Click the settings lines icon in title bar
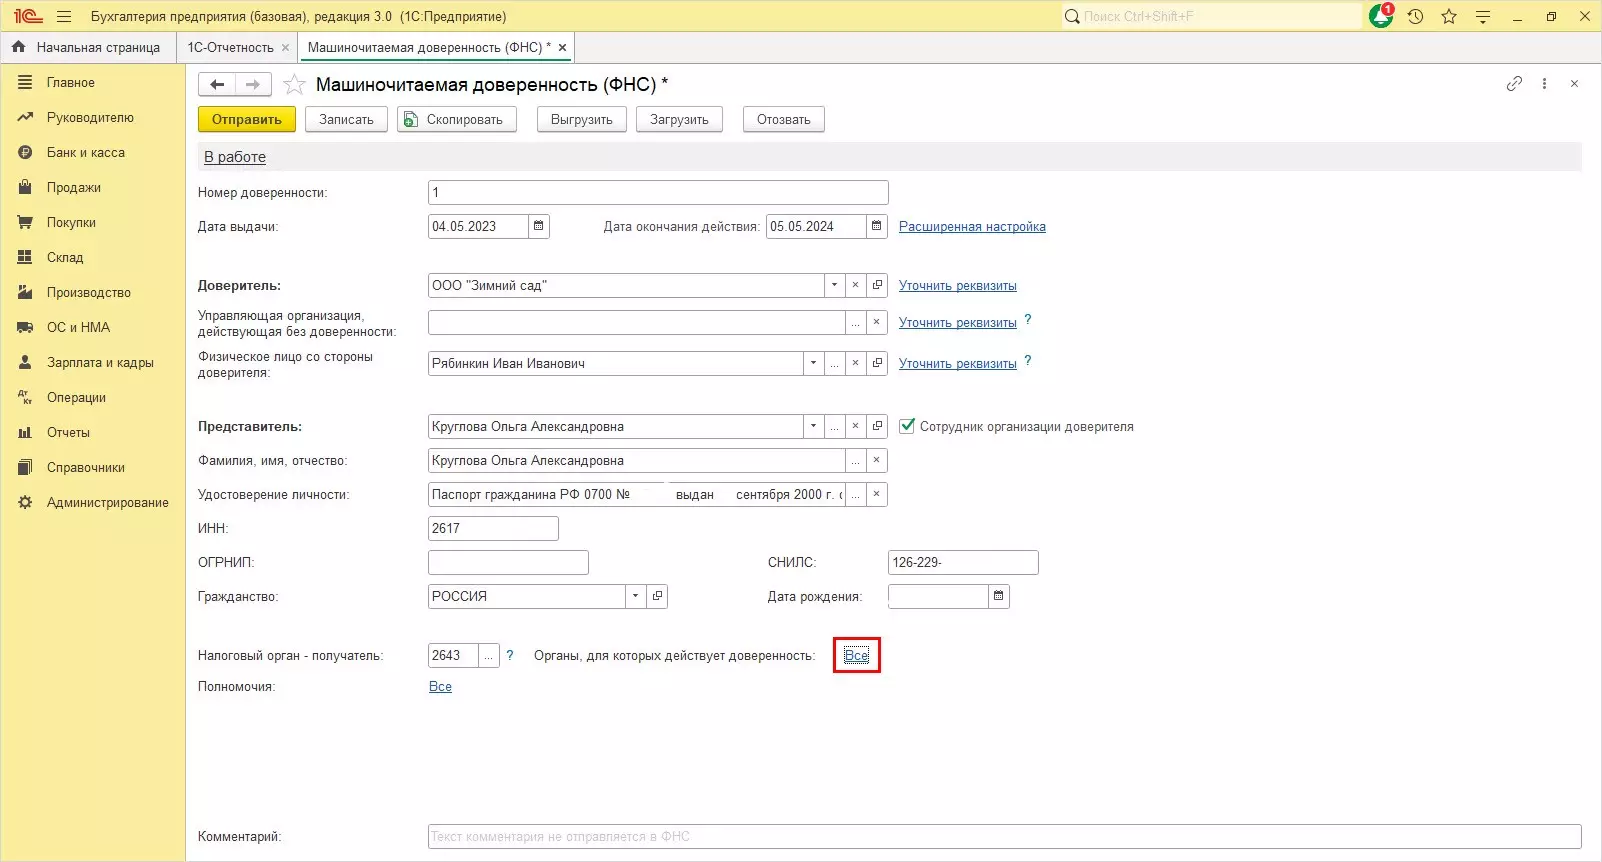The height and width of the screenshot is (862, 1602). [1483, 16]
